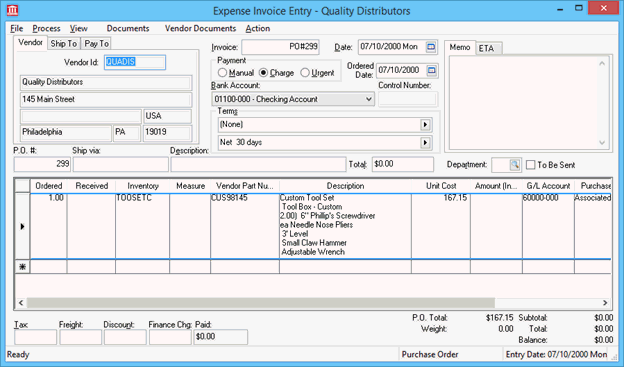Click the right arrow on horizontal scrollbar
Screen dimensions: 624x367
click(x=605, y=303)
